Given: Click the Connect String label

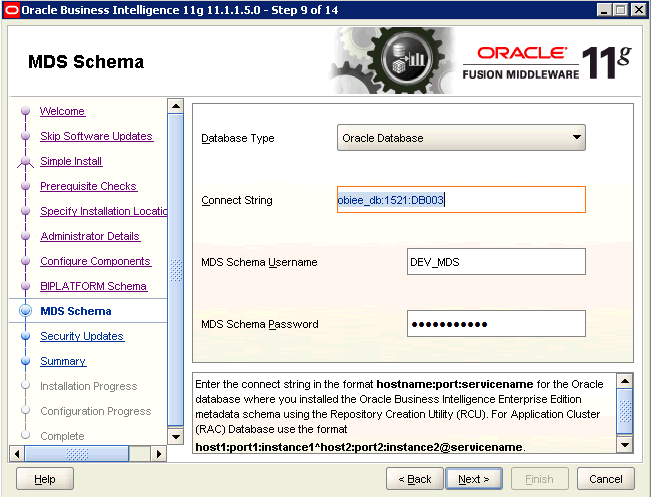Looking at the screenshot, I should [x=237, y=200].
